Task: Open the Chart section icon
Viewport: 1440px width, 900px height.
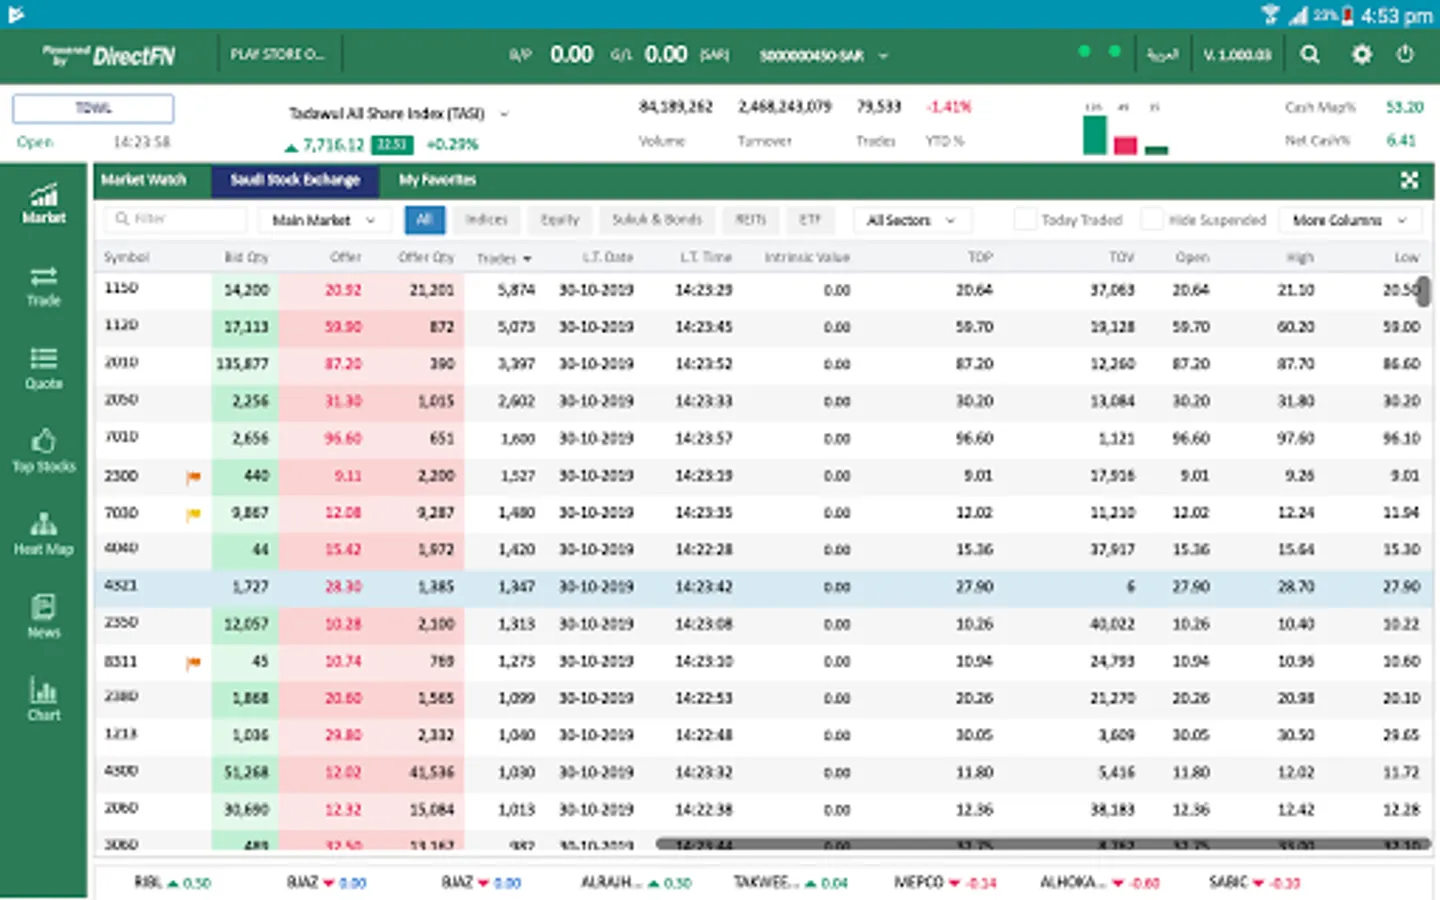Action: click(x=44, y=699)
